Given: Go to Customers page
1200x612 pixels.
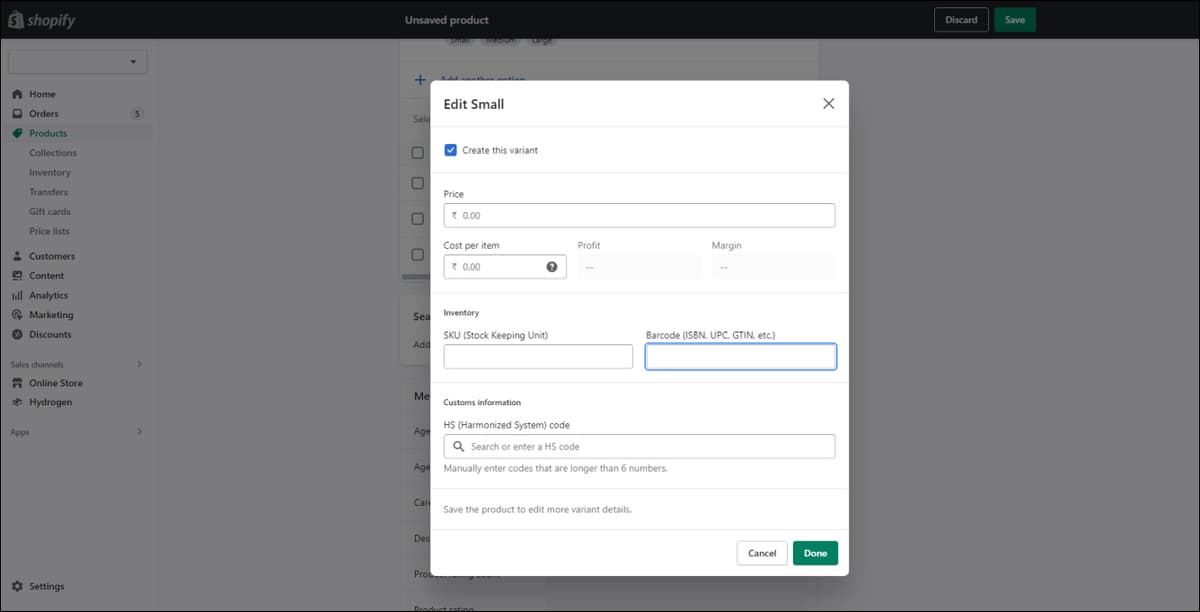Looking at the screenshot, I should (52, 256).
